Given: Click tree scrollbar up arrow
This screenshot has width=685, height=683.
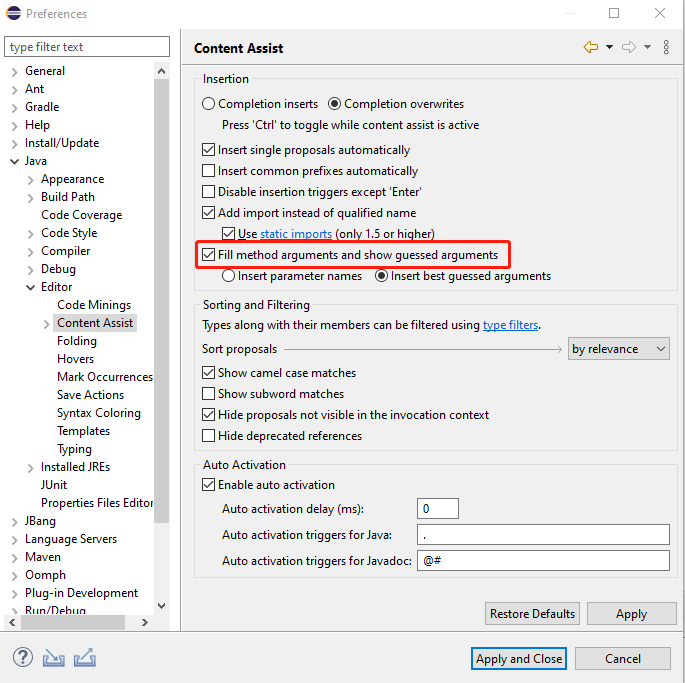Looking at the screenshot, I should tap(161, 71).
